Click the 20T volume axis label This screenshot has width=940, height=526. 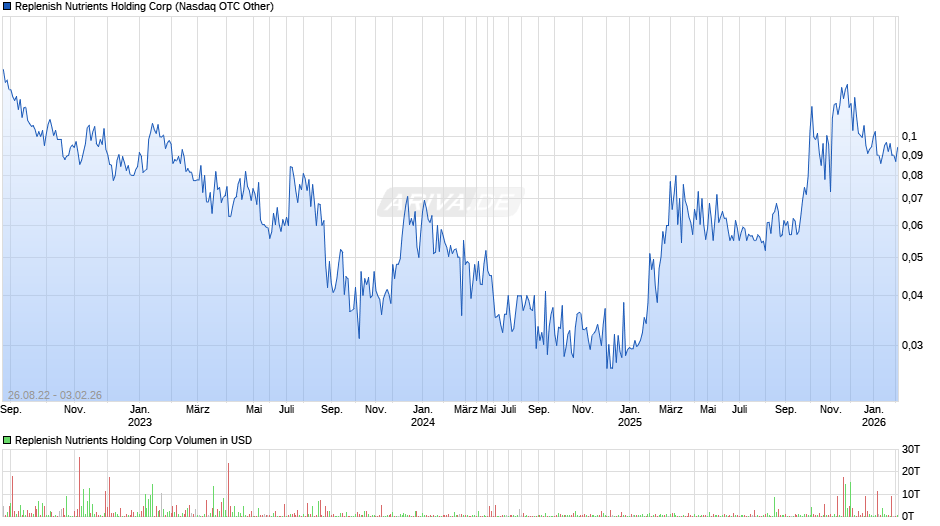911,471
